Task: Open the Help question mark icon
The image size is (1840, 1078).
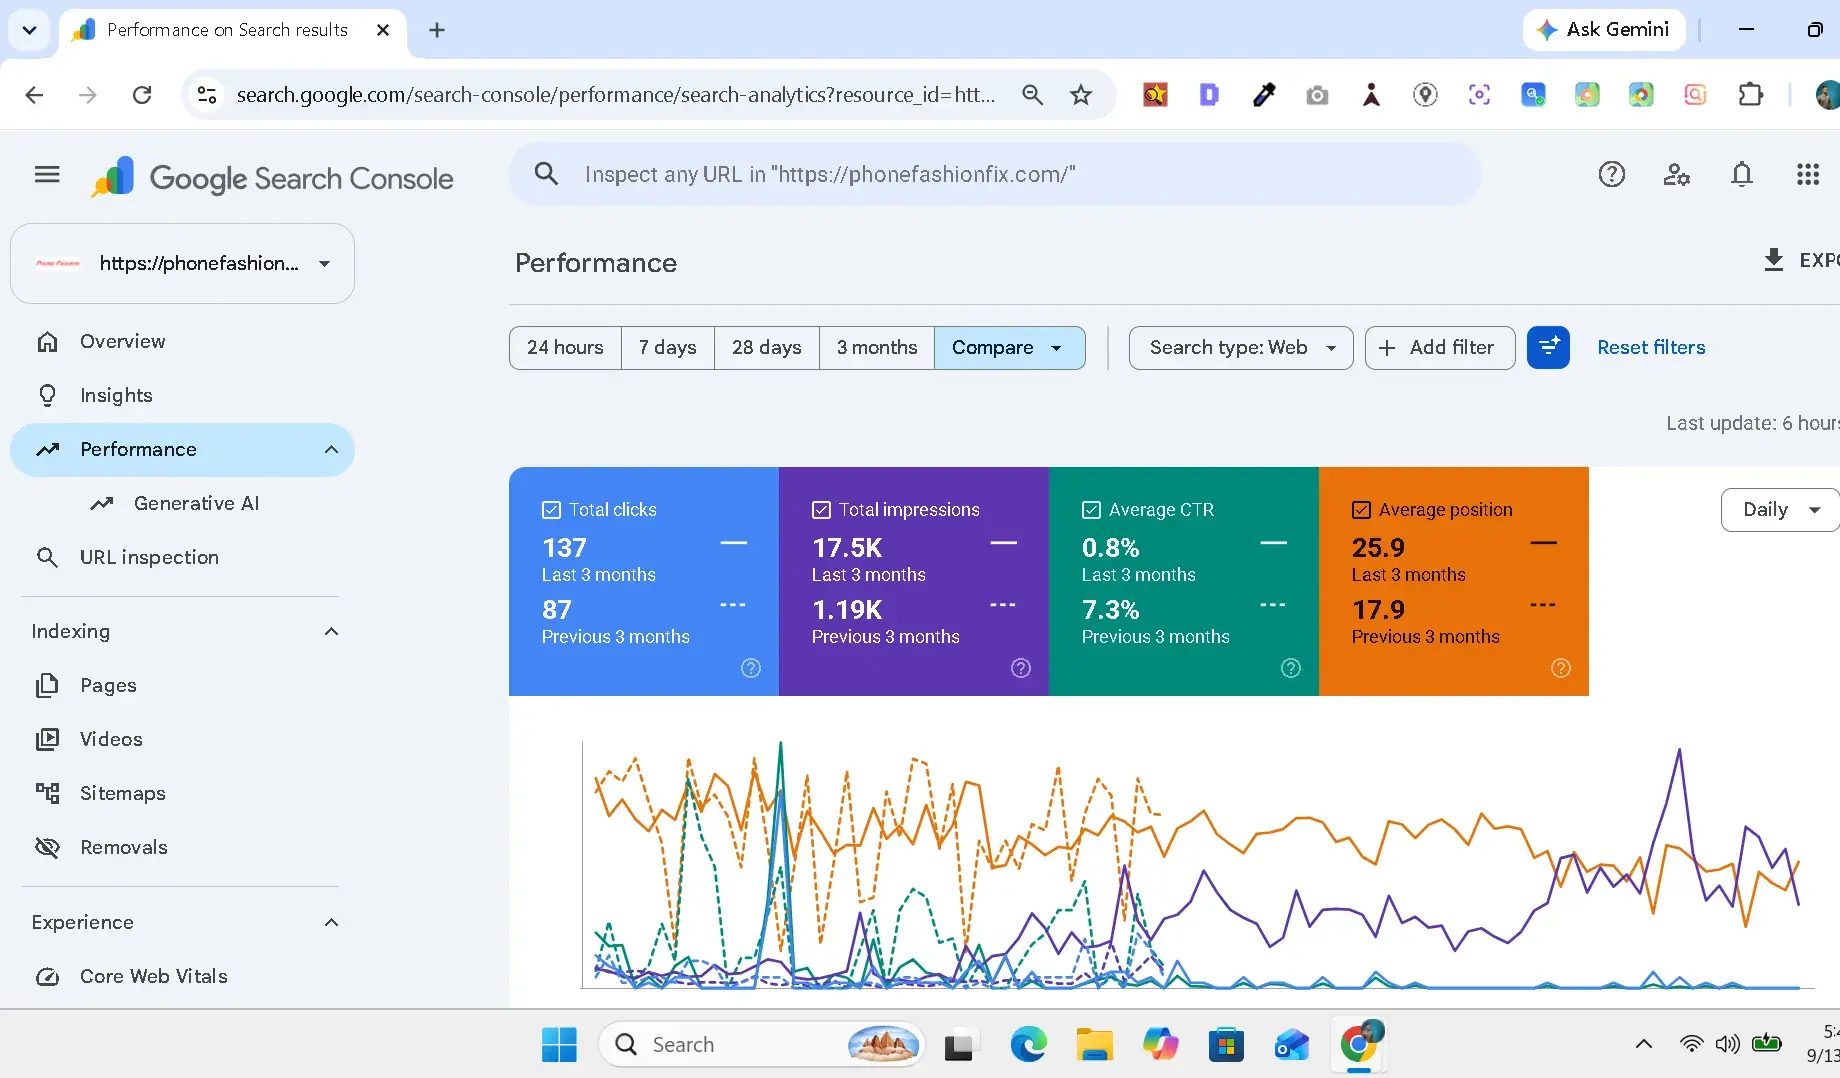Action: (1611, 175)
